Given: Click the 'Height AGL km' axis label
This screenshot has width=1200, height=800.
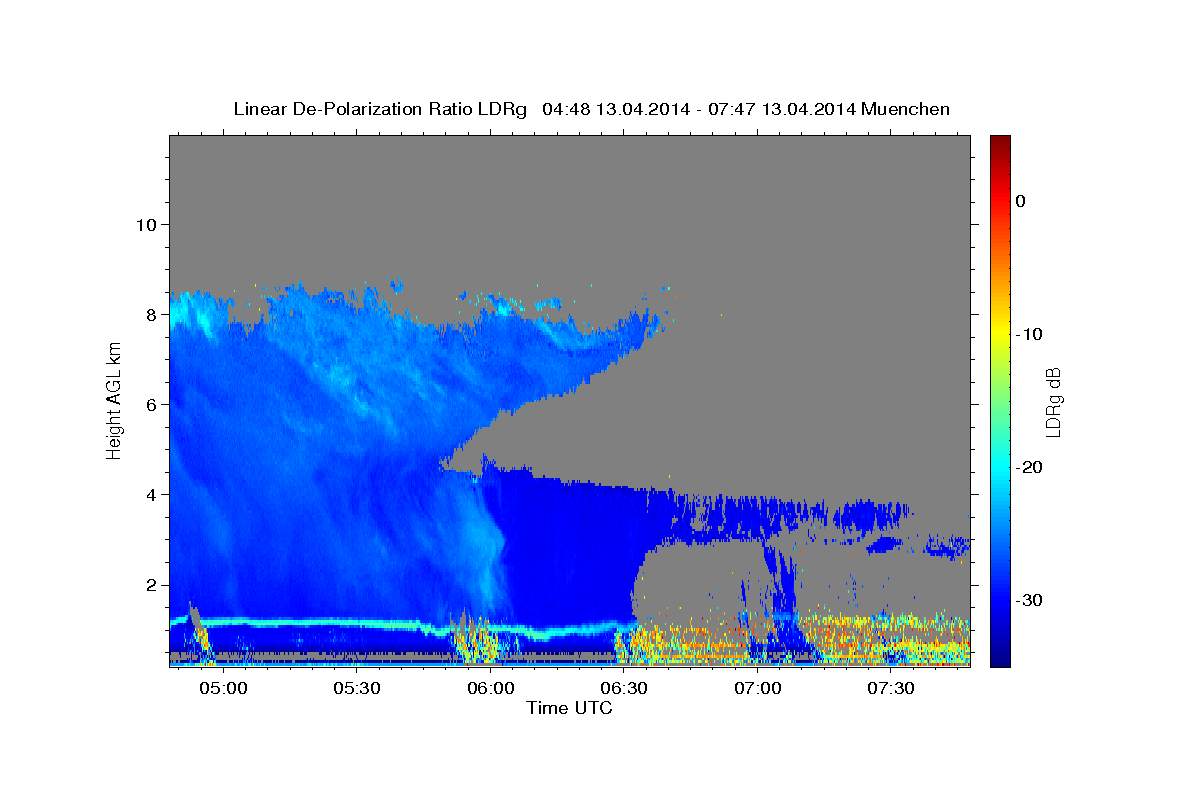Looking at the screenshot, I should click(x=114, y=401).
